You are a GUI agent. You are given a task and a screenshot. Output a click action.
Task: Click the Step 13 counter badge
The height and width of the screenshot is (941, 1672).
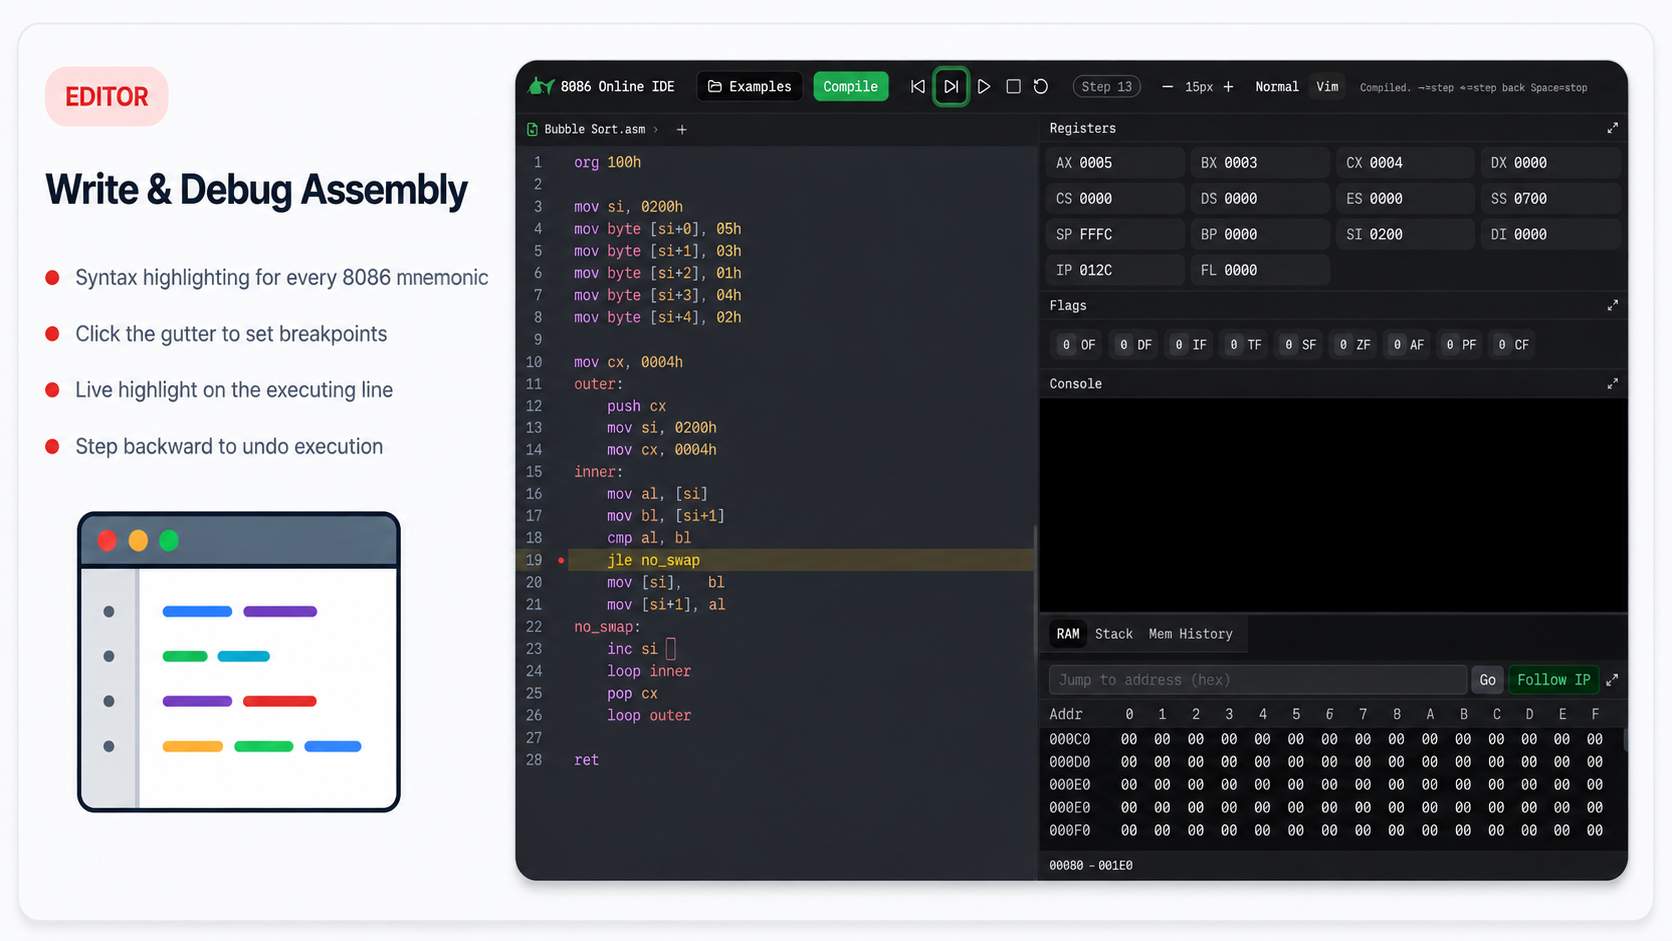tap(1107, 87)
